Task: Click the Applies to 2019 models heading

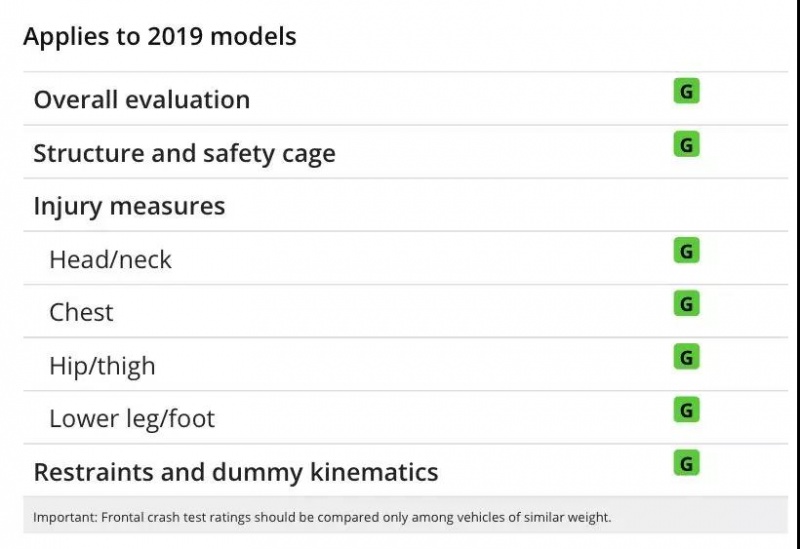Action: [160, 37]
